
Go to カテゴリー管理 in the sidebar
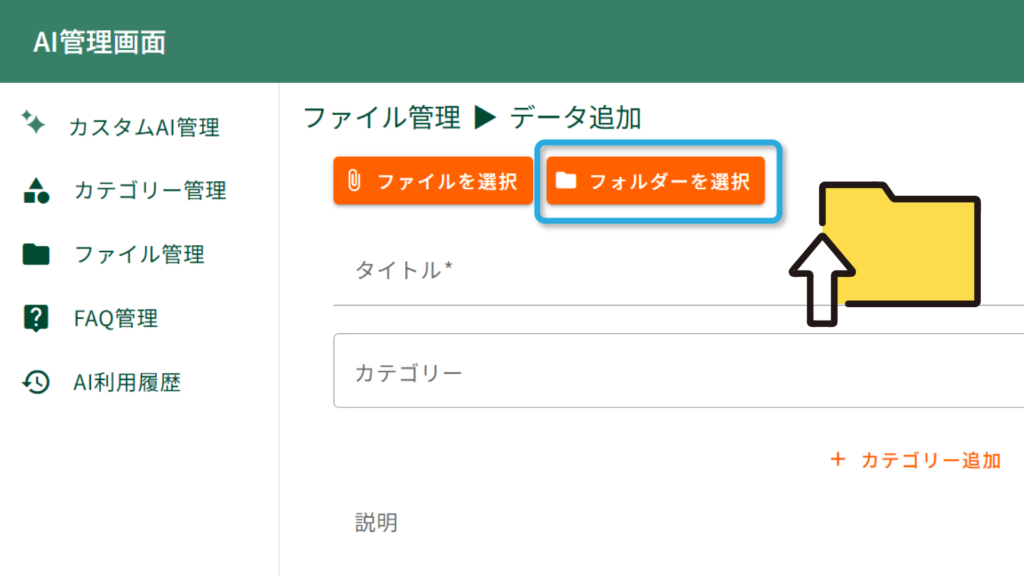(x=150, y=190)
